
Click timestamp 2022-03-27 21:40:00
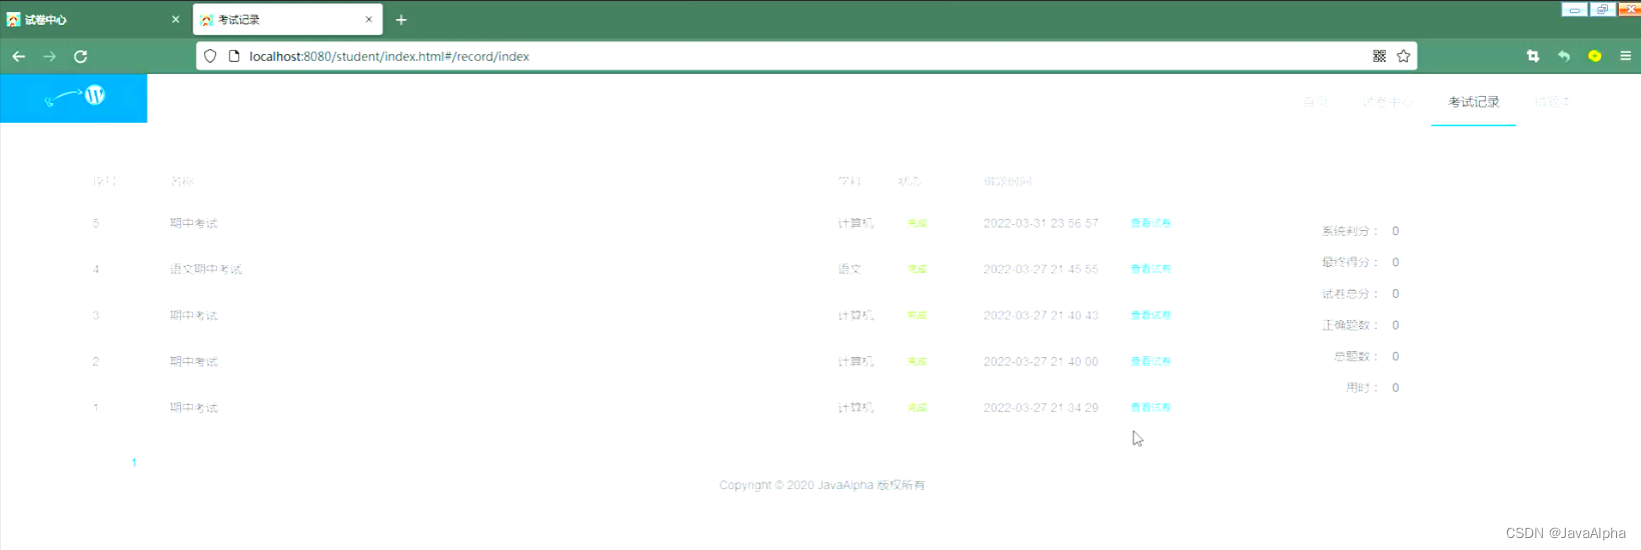click(1041, 361)
